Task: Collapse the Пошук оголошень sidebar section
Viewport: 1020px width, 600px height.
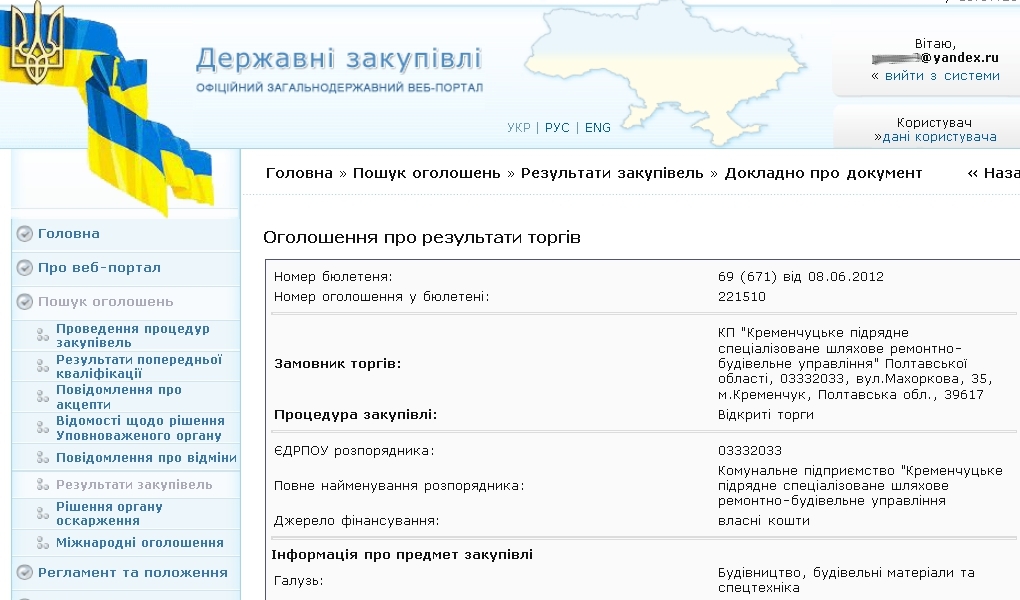Action: tap(105, 302)
